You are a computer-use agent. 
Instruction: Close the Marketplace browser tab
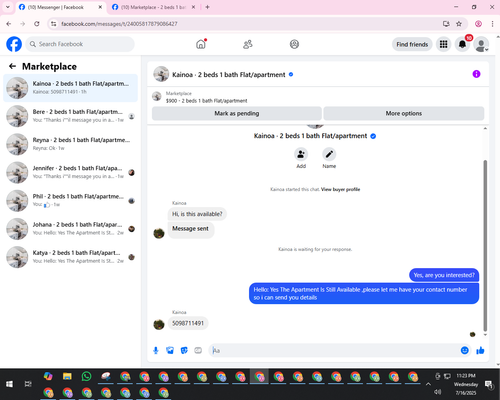coord(193,7)
